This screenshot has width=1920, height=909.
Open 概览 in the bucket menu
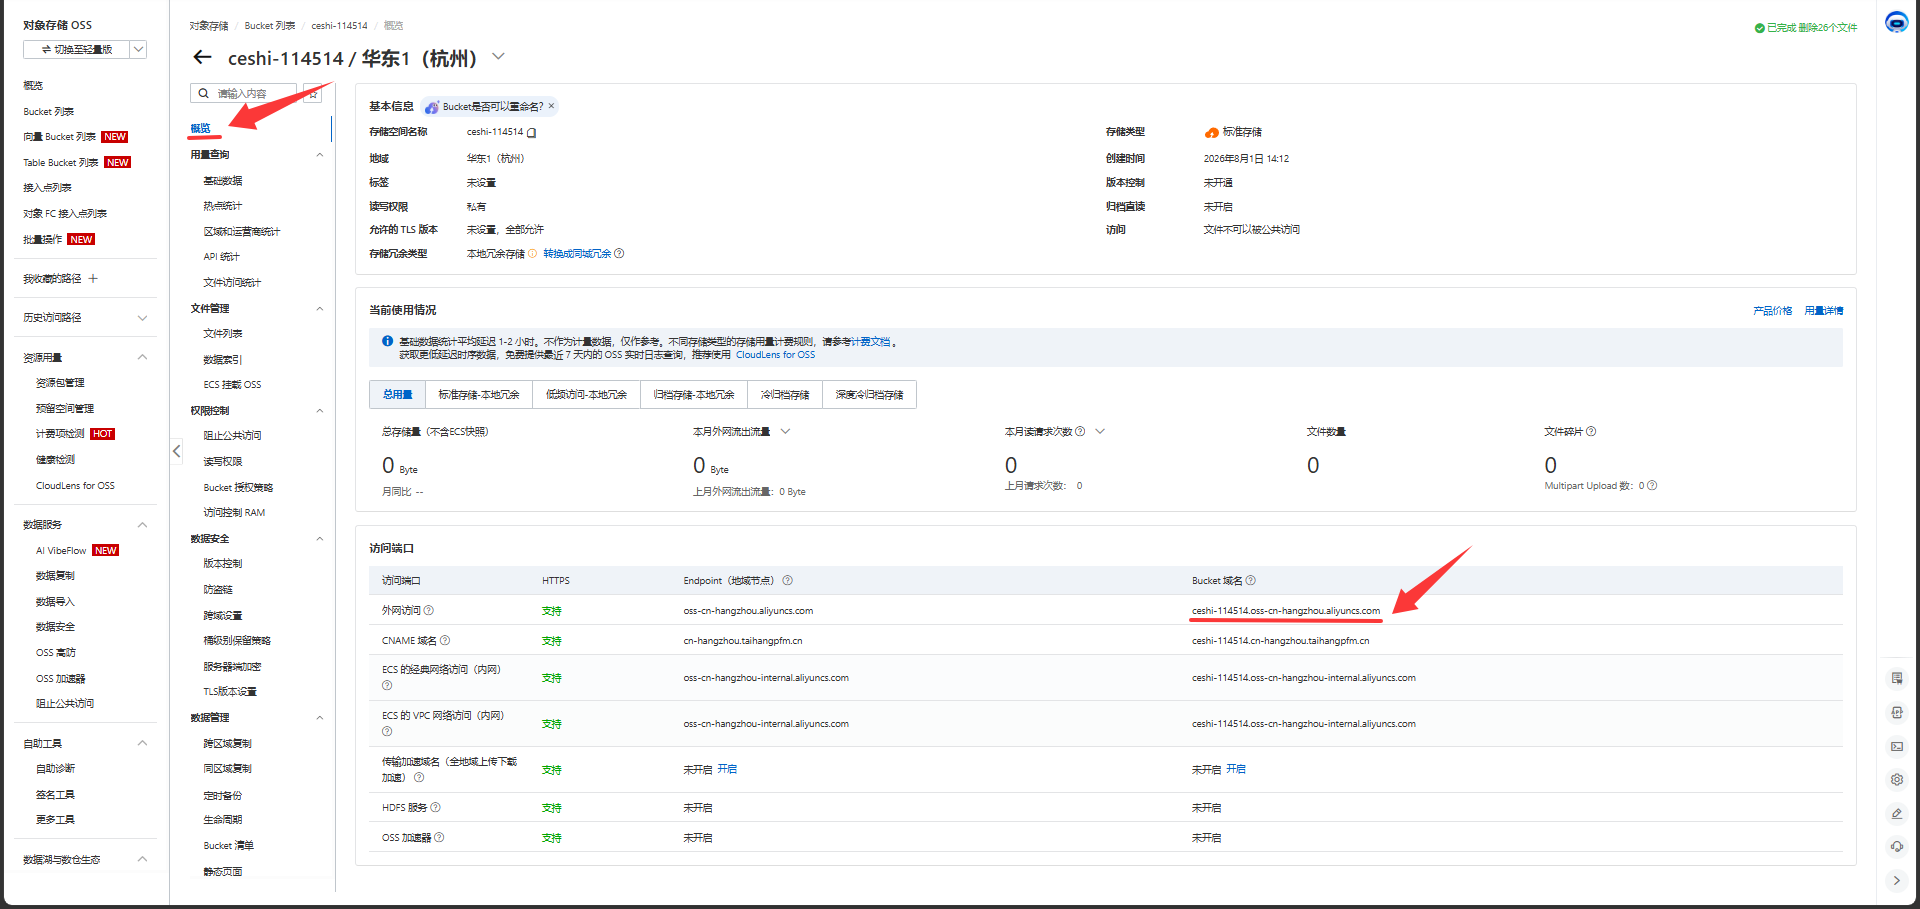201,129
